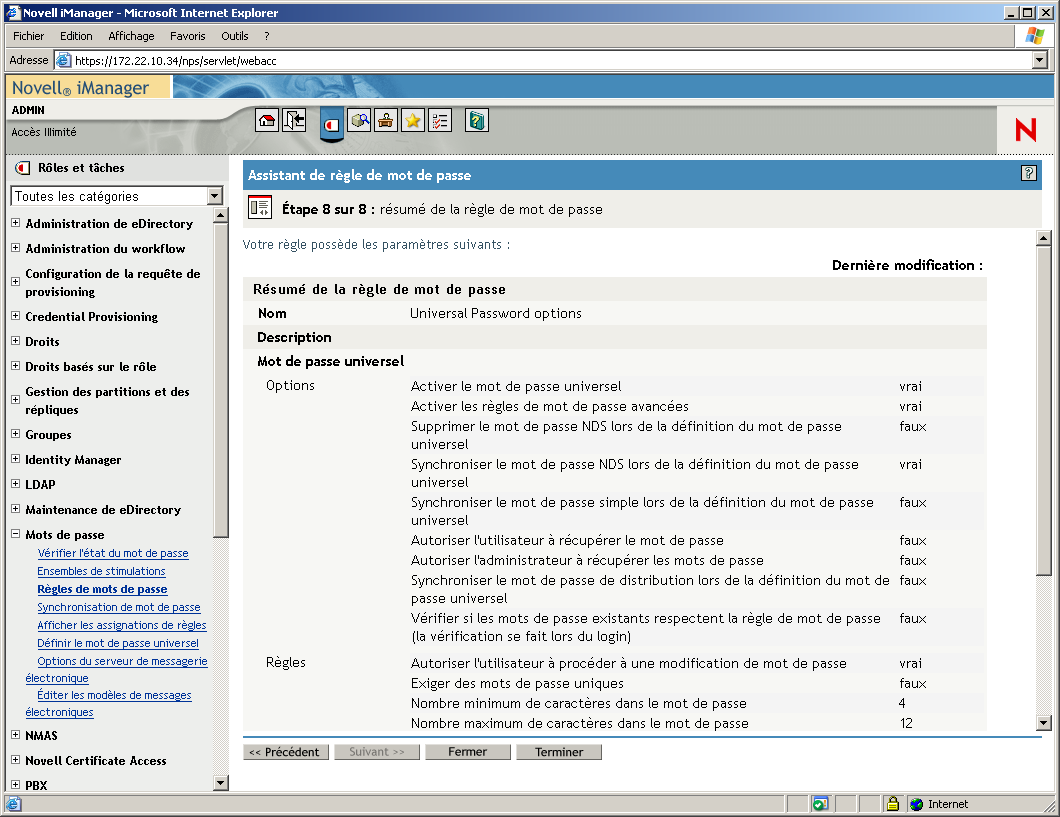Screen dimensions: 1060x817
Task: Click the << Précédent button
Action: point(286,752)
